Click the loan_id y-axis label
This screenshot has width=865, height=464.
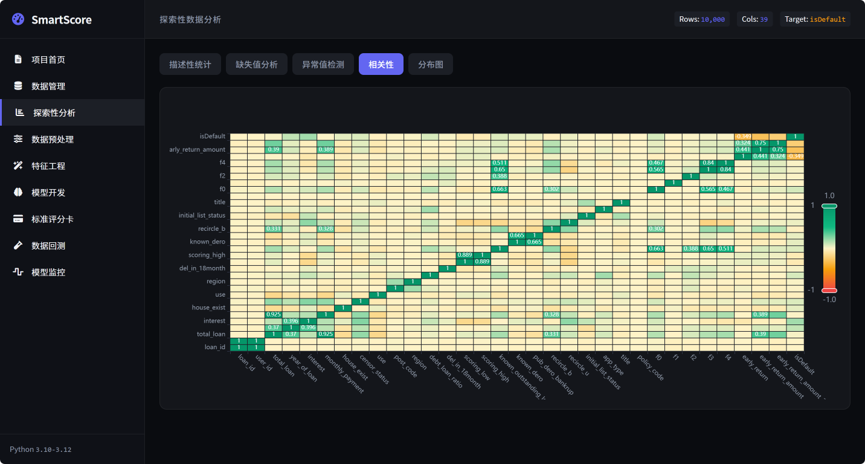215,347
